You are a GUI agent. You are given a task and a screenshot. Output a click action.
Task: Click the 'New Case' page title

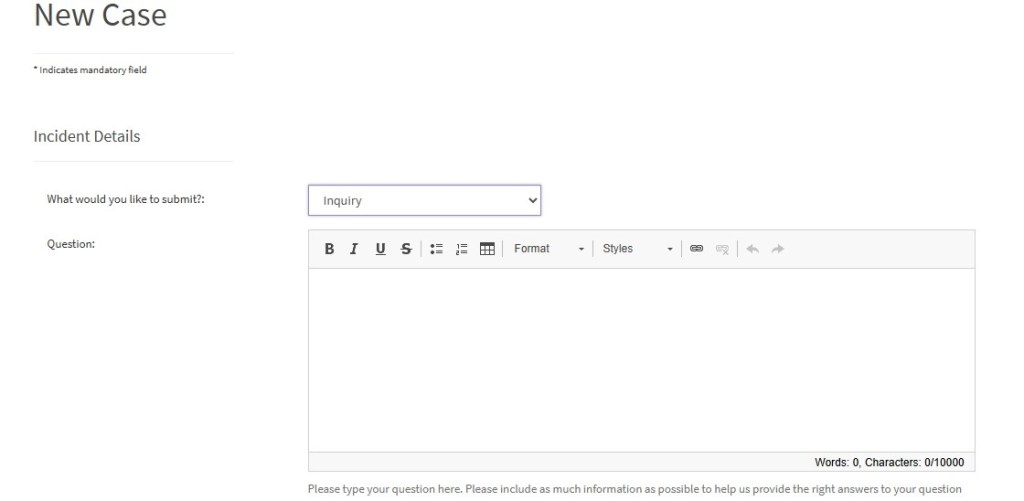pos(100,15)
